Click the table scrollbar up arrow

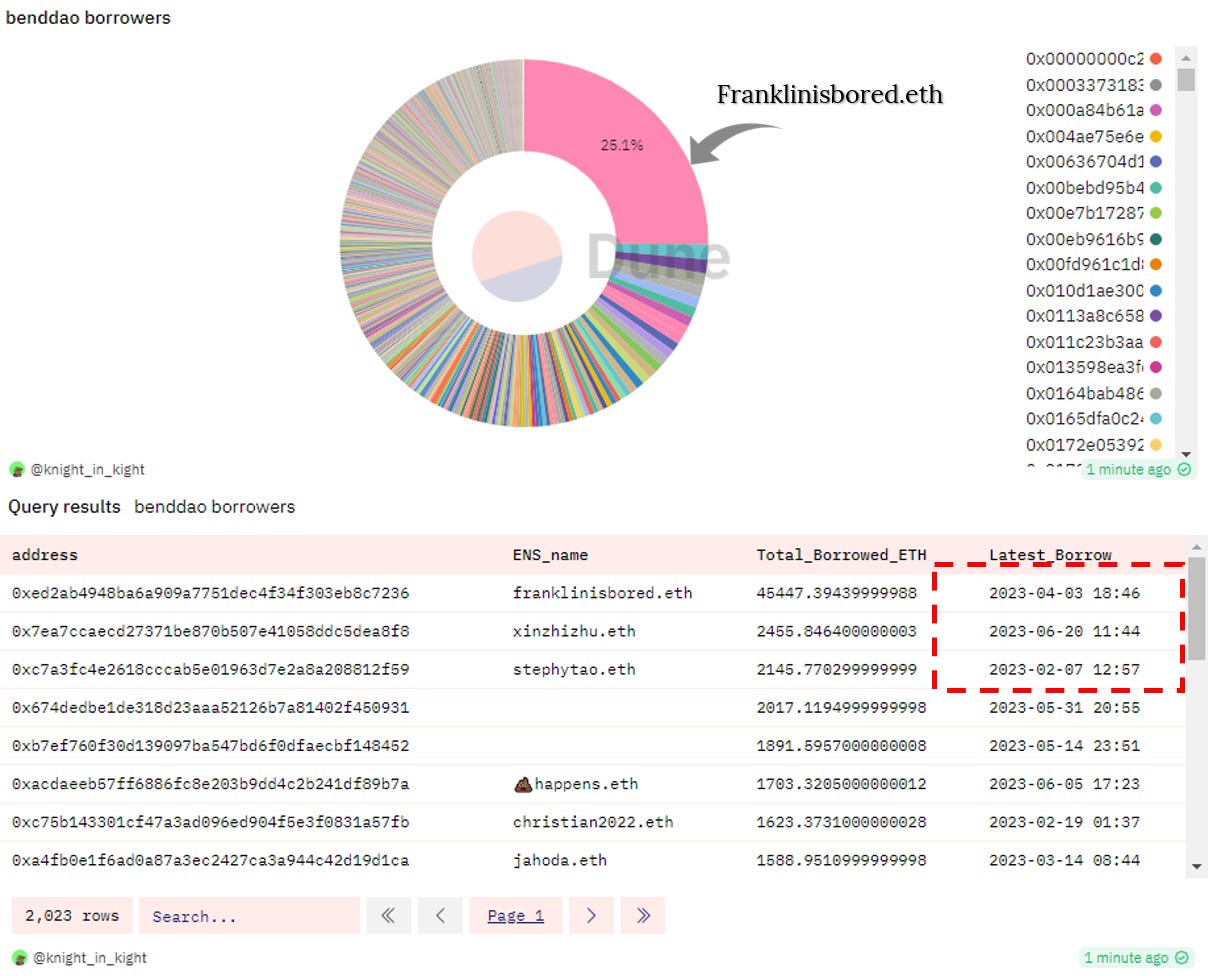[x=1197, y=546]
